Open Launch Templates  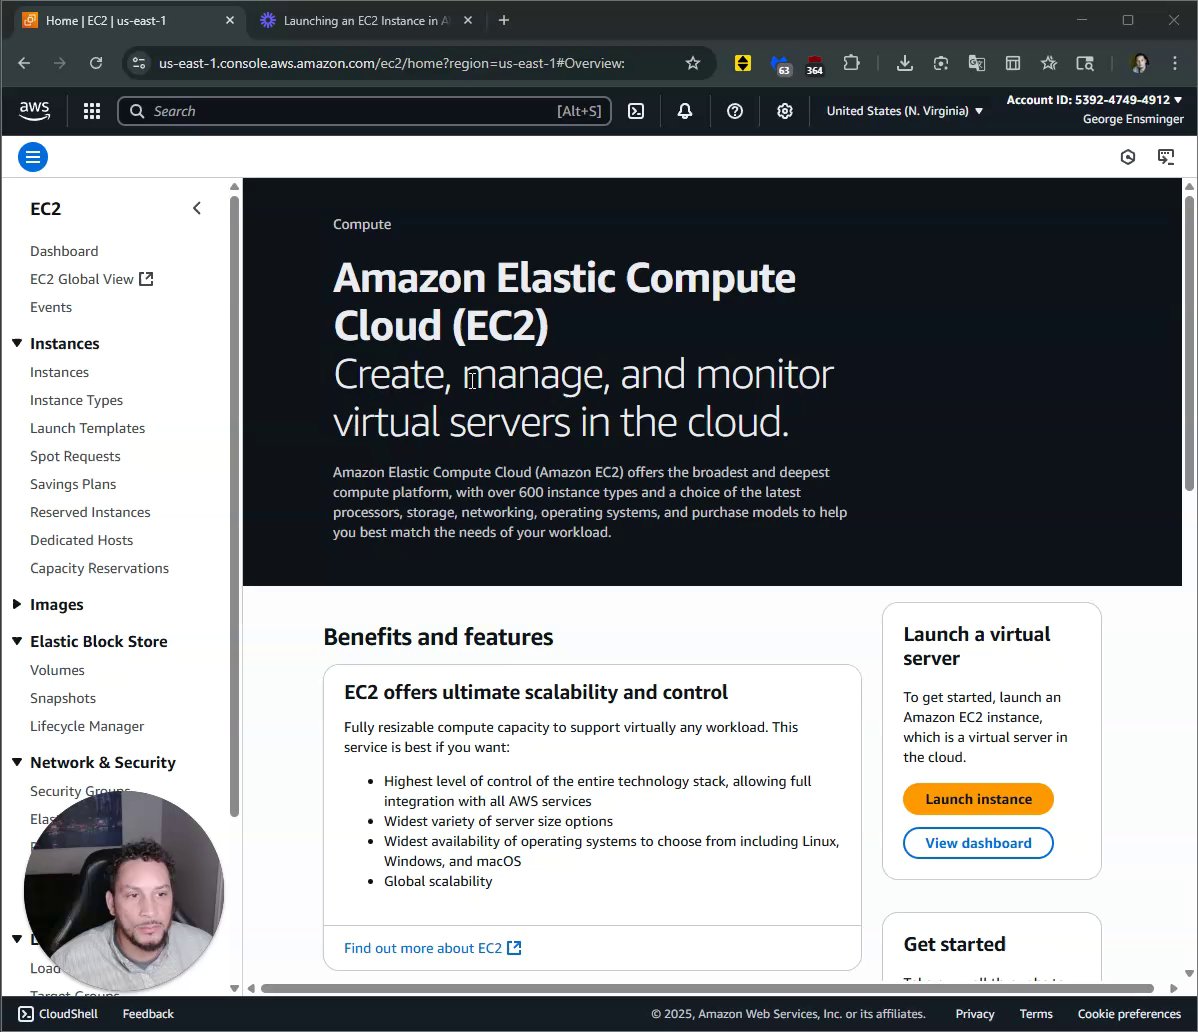click(88, 429)
